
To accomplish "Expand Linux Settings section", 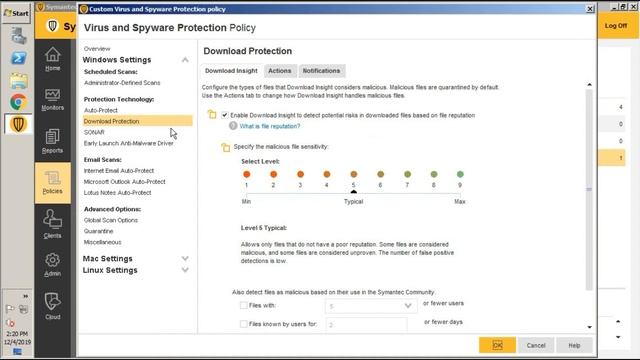I will pyautogui.click(x=185, y=270).
